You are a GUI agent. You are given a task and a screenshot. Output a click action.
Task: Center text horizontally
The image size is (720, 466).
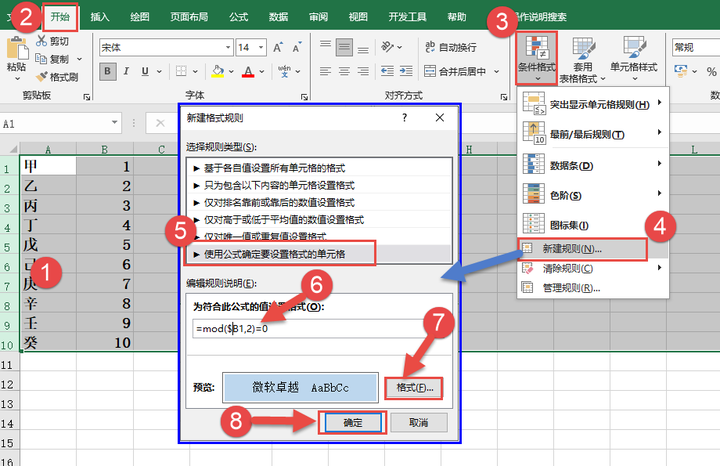point(344,71)
